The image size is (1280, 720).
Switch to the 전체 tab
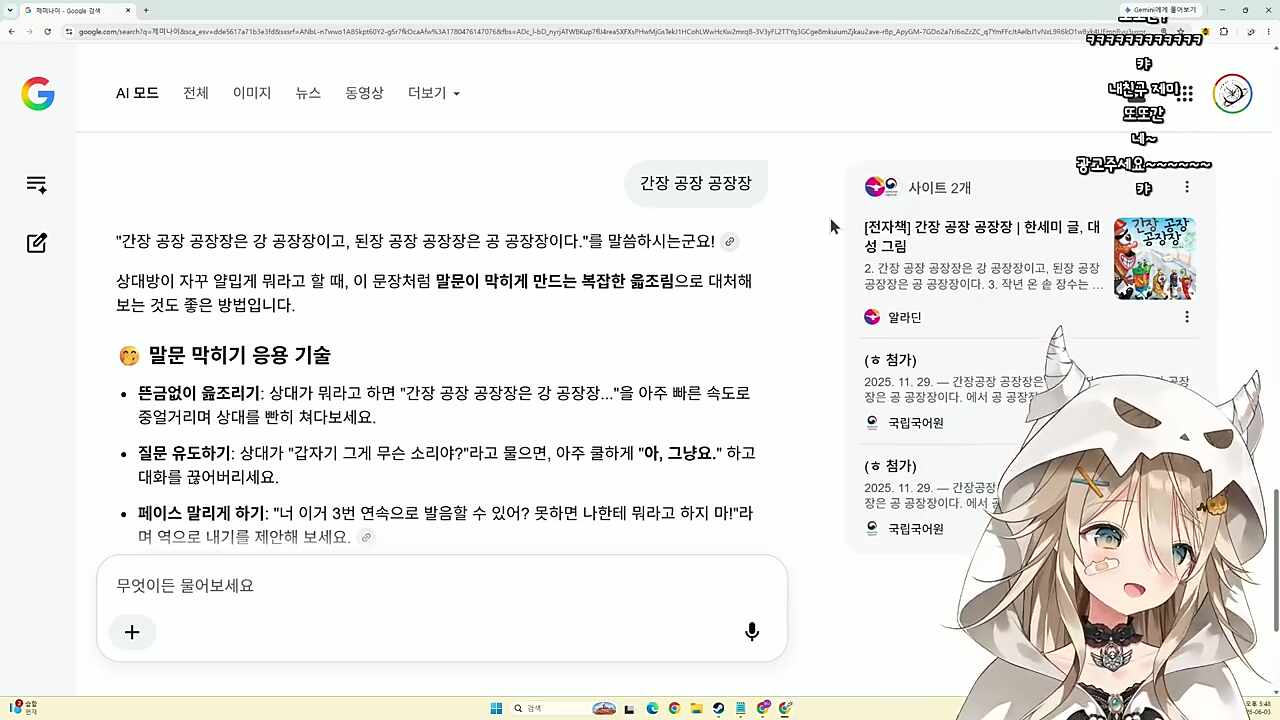[x=196, y=93]
